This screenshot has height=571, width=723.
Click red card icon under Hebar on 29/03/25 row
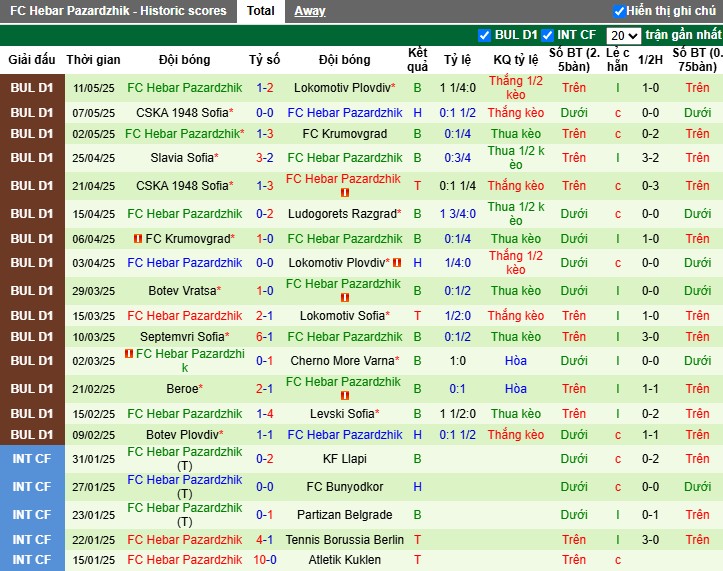pyautogui.click(x=344, y=298)
